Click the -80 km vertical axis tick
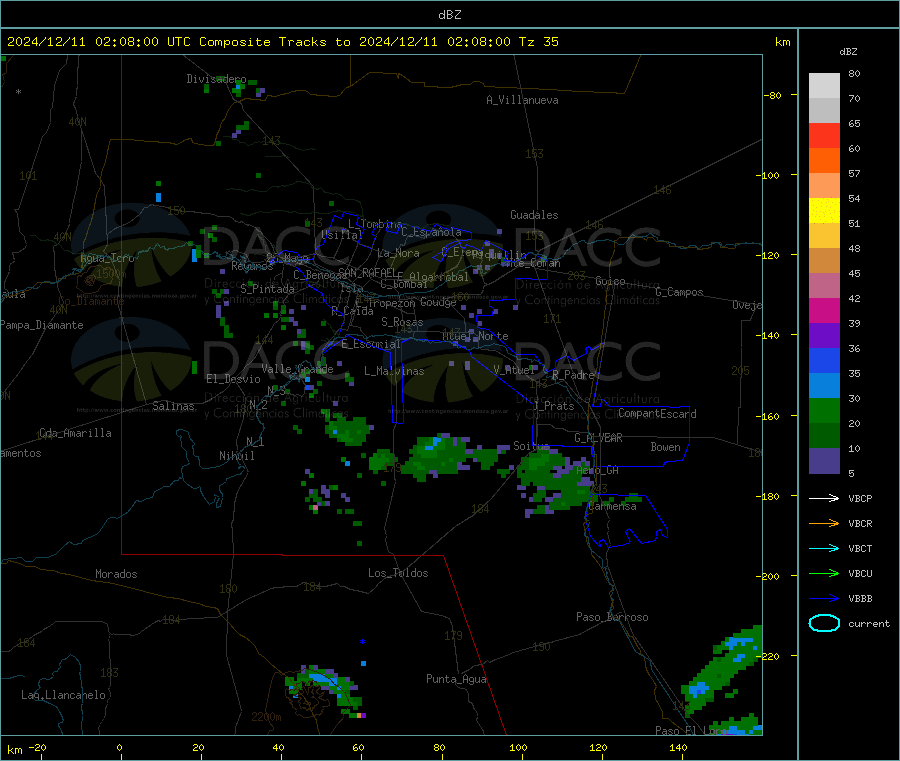Screen dimensions: 900x761 pyautogui.click(x=773, y=95)
